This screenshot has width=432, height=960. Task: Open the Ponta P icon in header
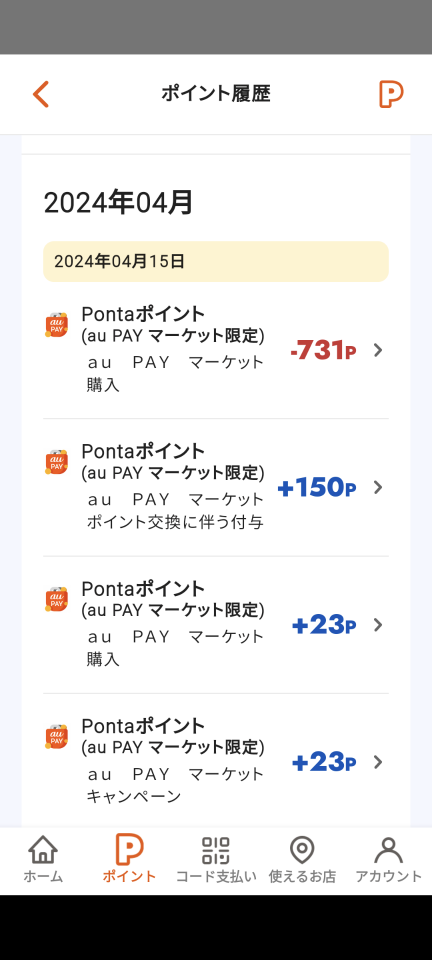click(391, 94)
